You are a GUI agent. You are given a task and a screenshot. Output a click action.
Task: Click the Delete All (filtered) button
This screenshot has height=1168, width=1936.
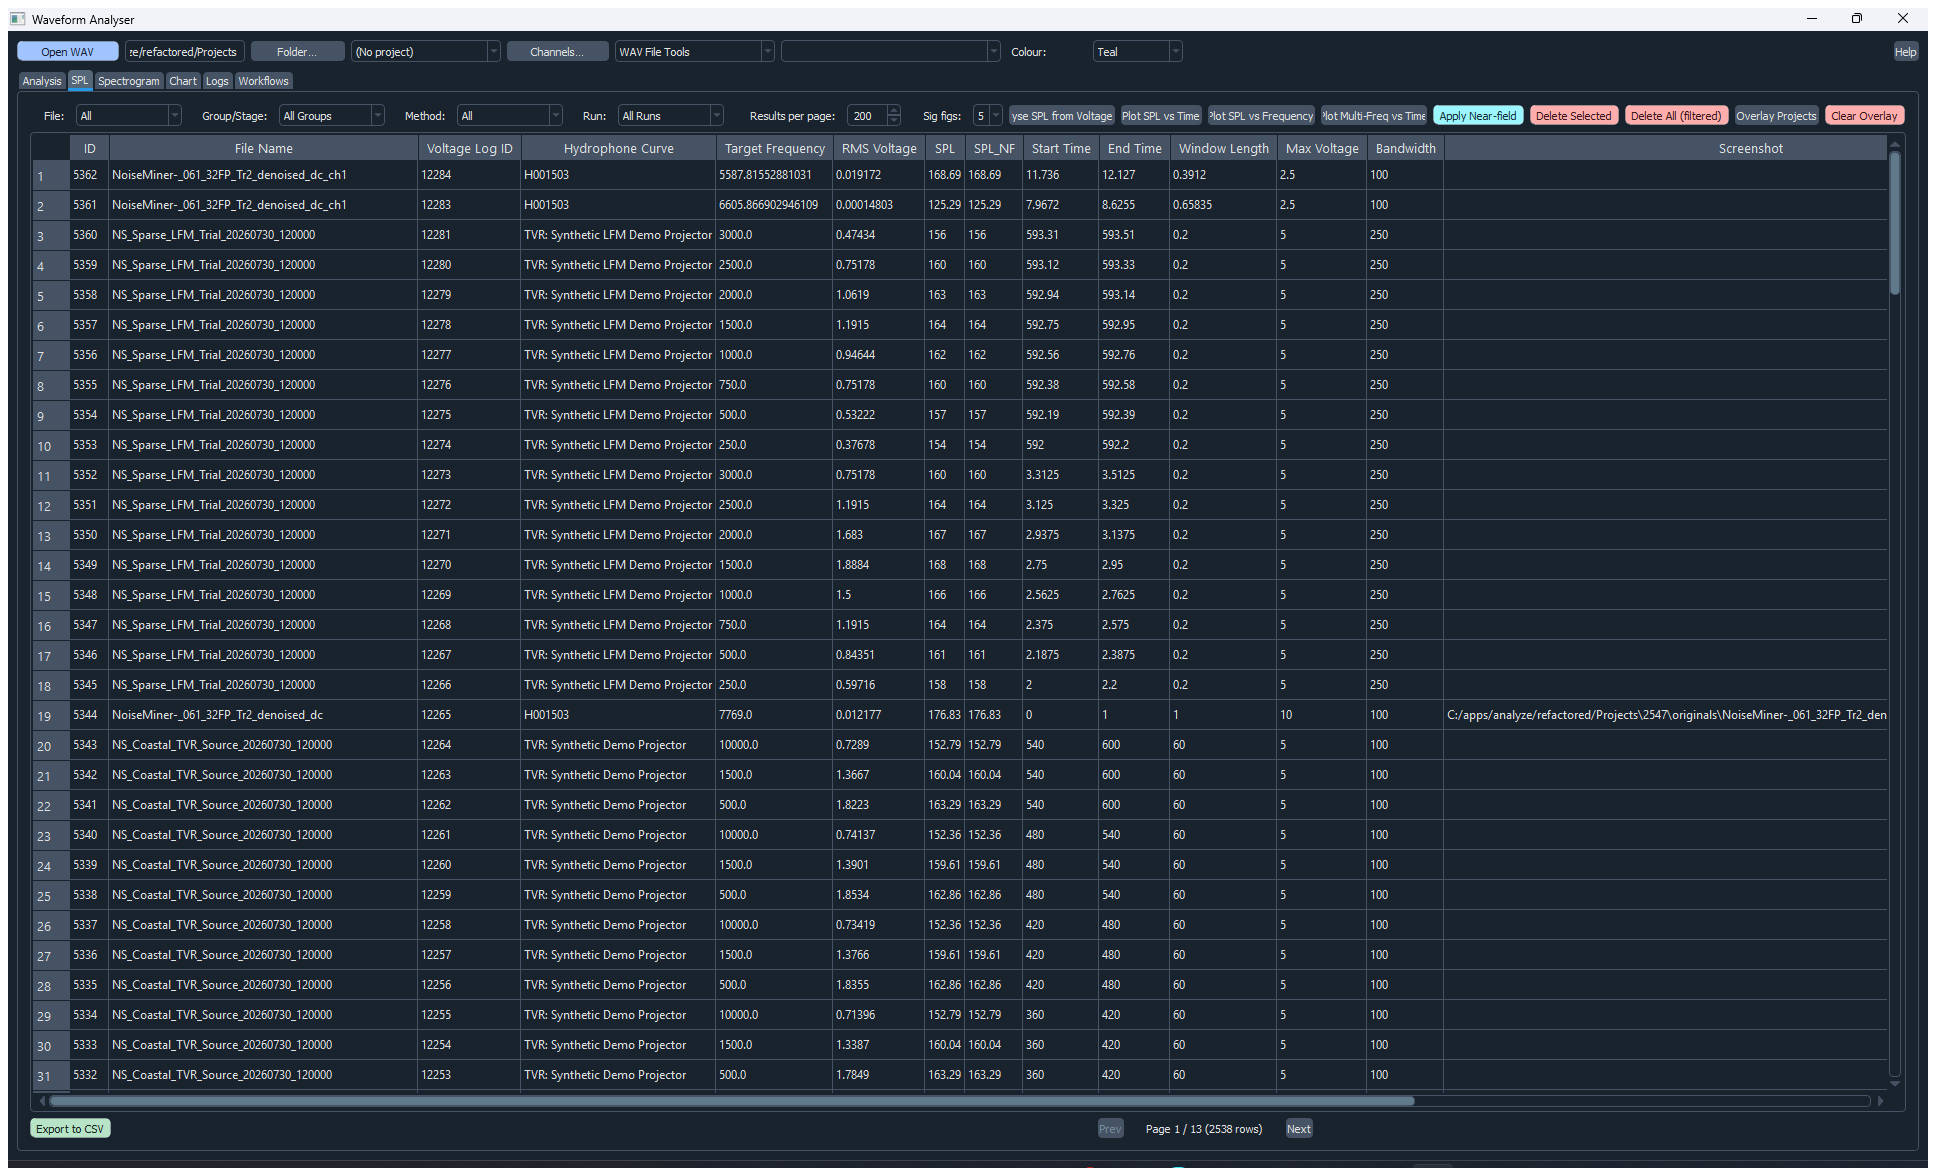click(1676, 116)
